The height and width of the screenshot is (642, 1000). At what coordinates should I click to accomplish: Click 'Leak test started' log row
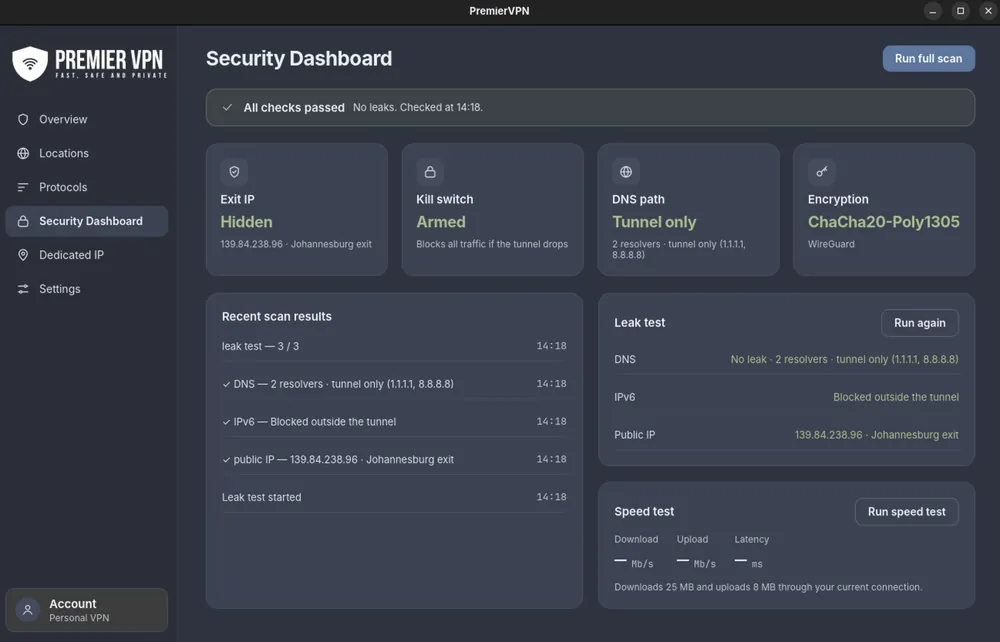click(x=394, y=497)
